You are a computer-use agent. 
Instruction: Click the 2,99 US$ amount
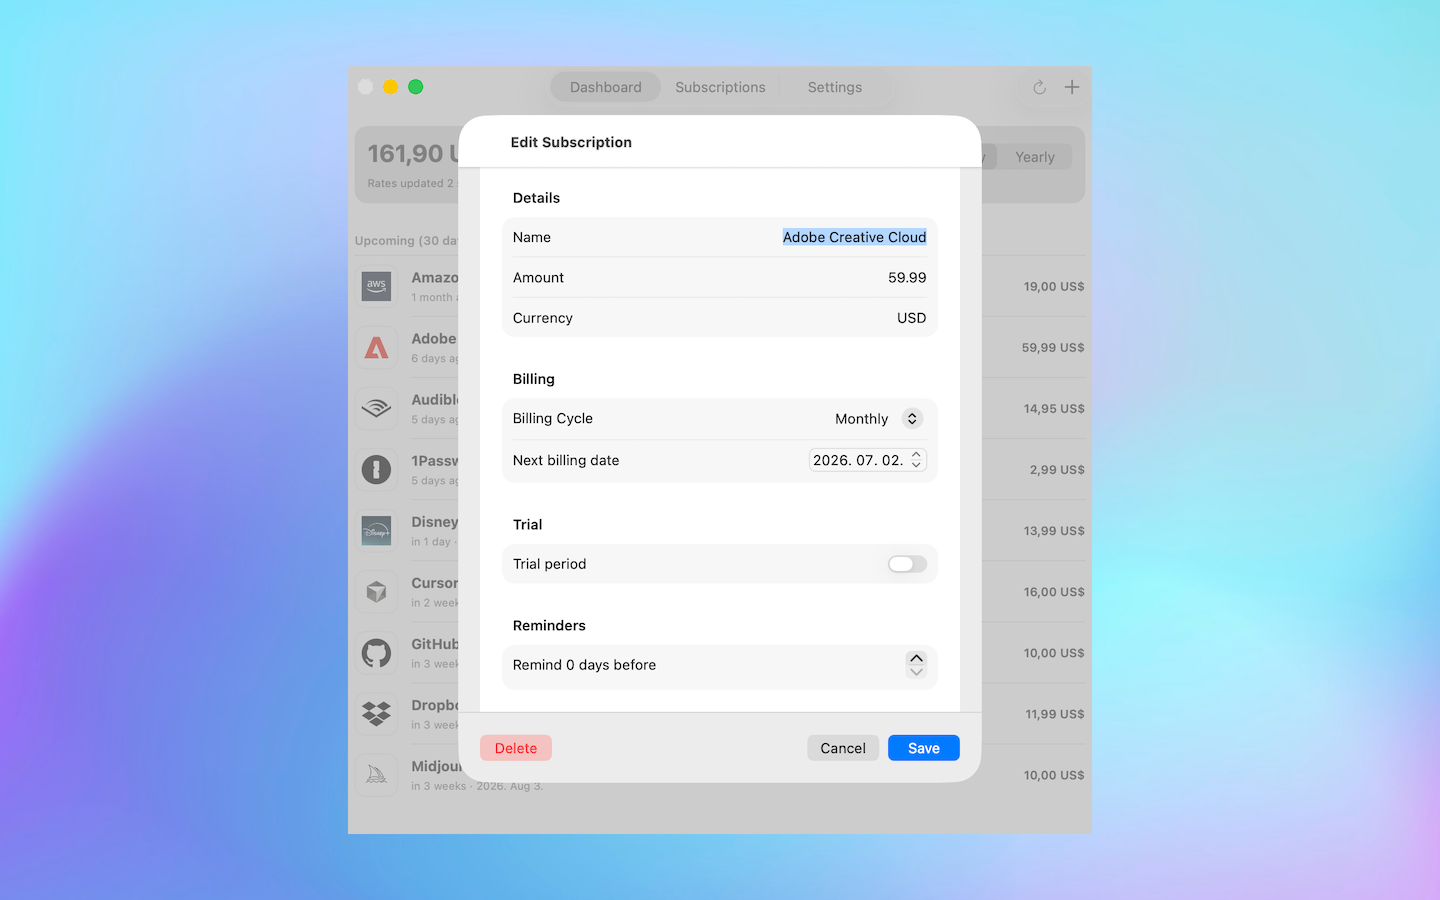(x=1057, y=469)
